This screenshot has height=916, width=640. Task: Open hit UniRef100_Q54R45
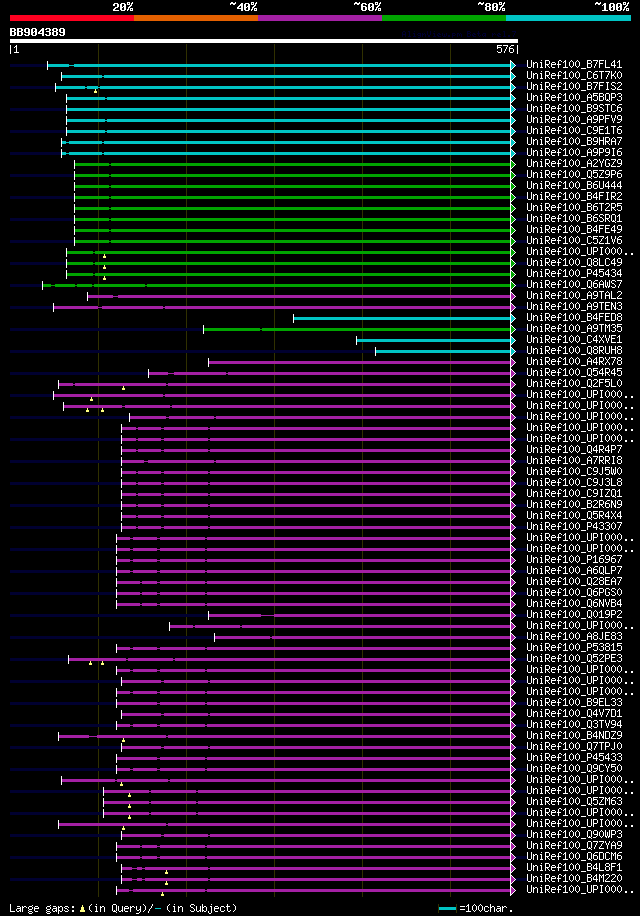[x=574, y=372]
